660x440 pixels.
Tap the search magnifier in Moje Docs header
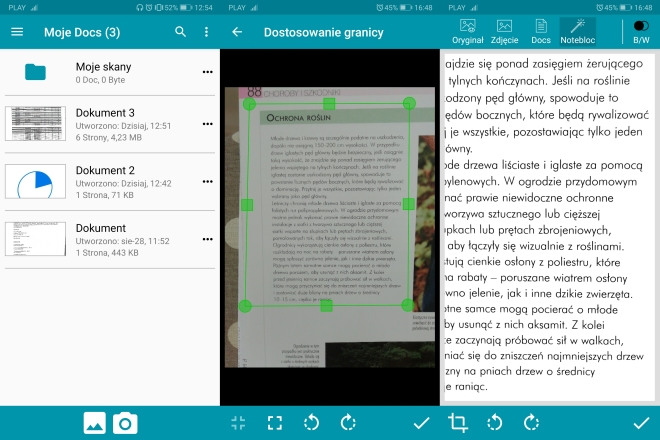pyautogui.click(x=180, y=32)
